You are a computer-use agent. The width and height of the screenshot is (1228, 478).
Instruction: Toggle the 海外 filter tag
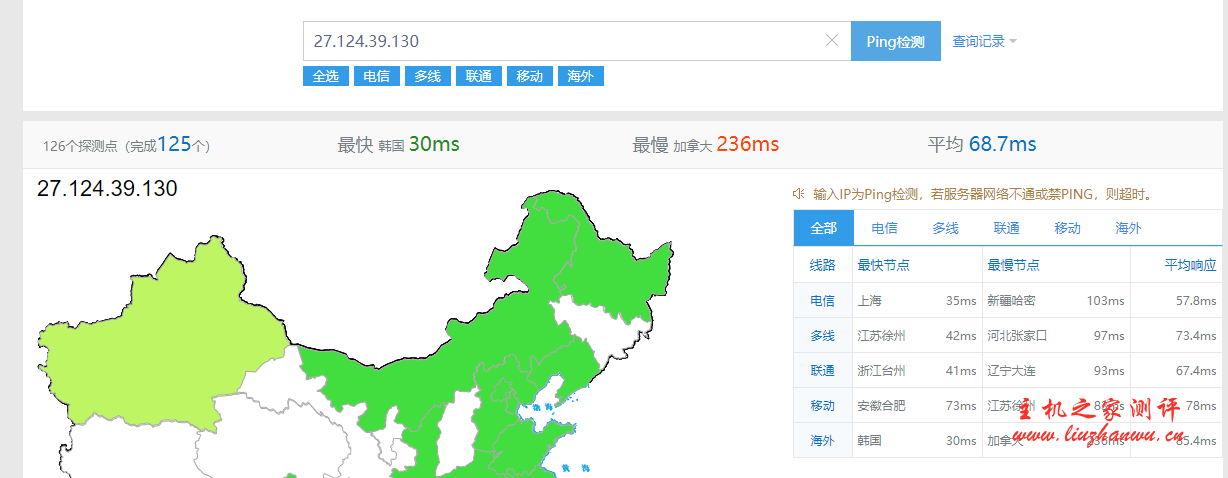[x=581, y=76]
